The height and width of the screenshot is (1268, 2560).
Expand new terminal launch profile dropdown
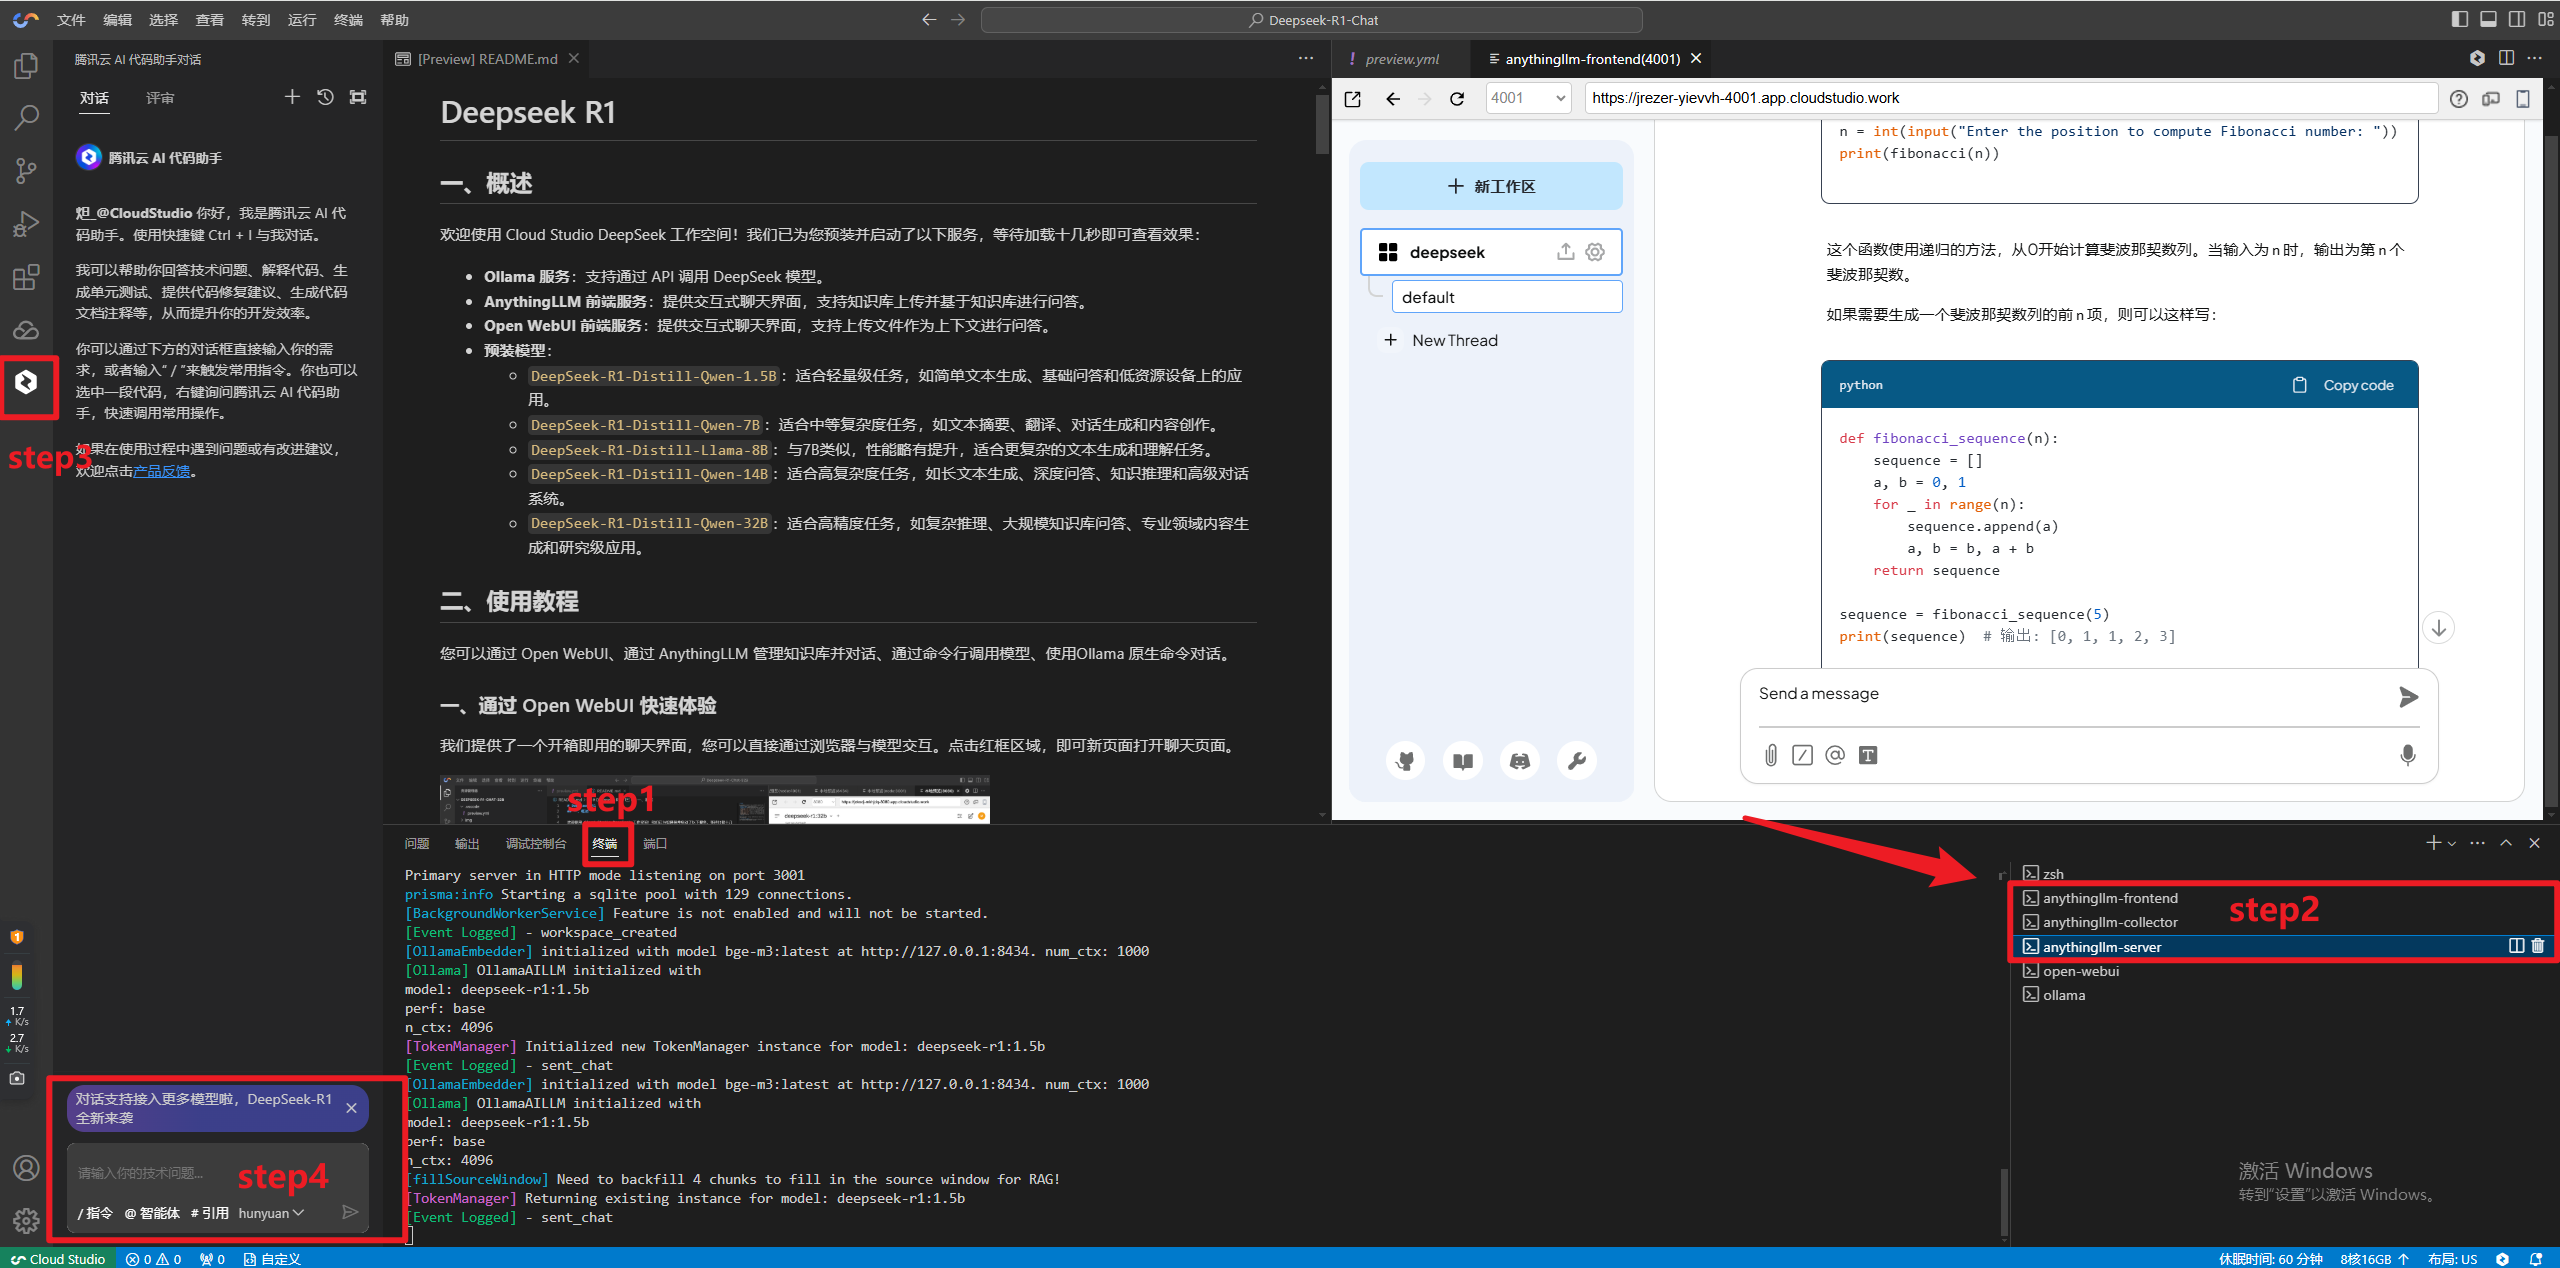coord(2452,843)
